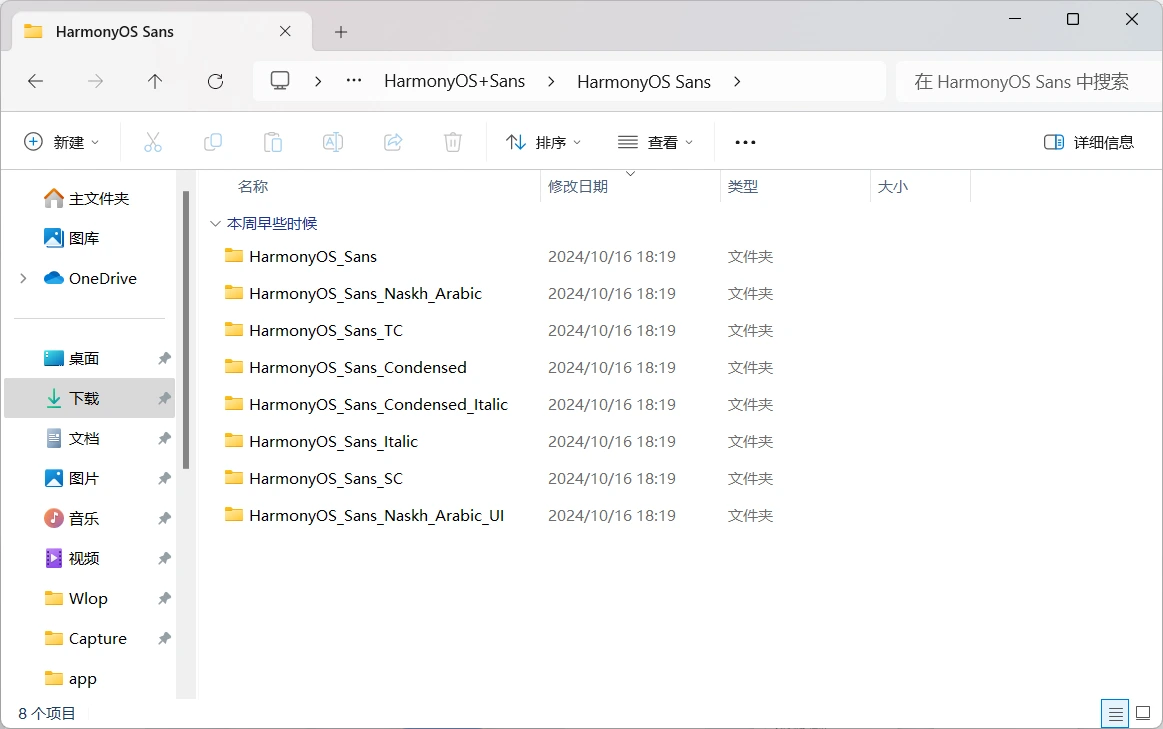Select the HarmonyOS_Sans_Naskh_Arabic_UI folder
This screenshot has height=729, width=1163.
pos(376,516)
